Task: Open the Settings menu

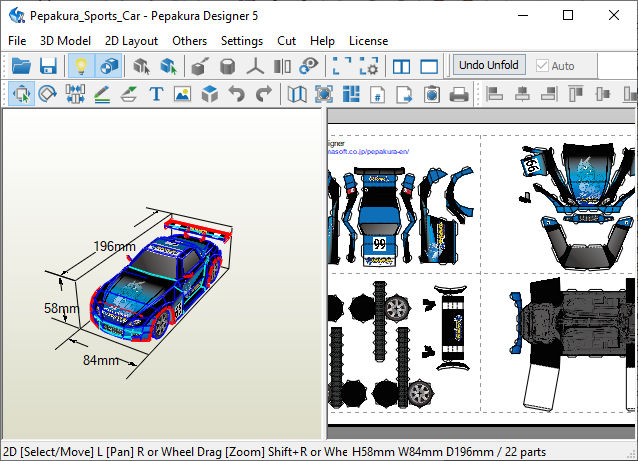Action: pyautogui.click(x=241, y=41)
